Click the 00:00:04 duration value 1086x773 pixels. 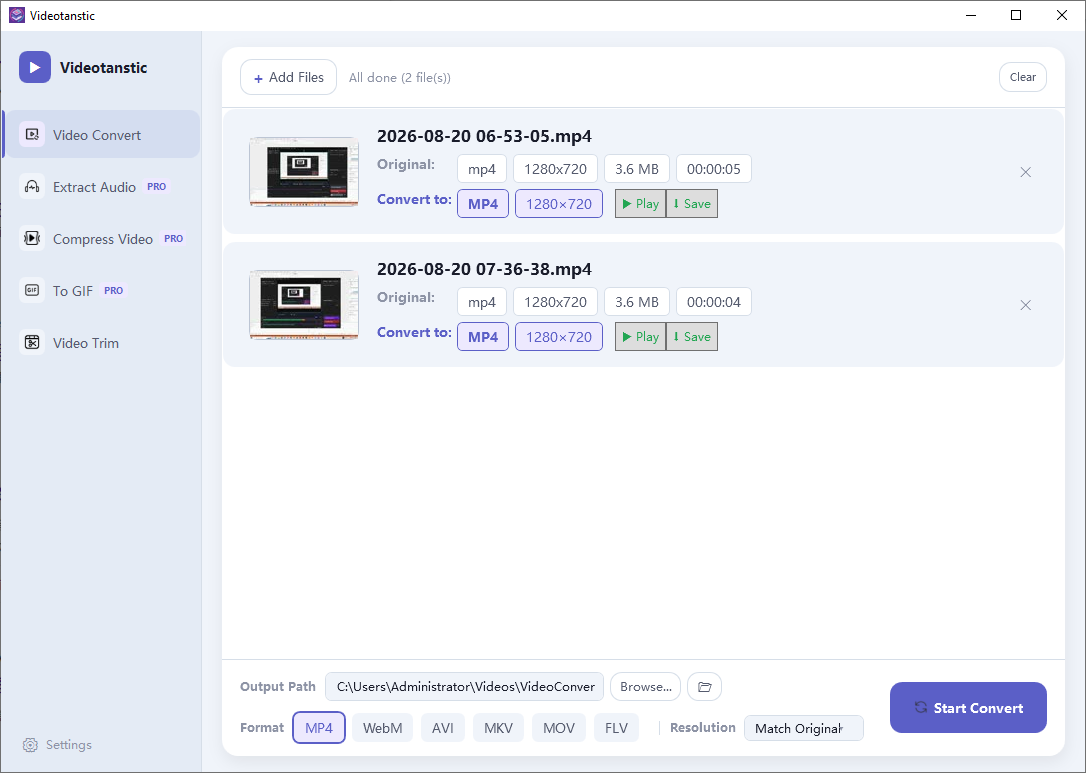(713, 301)
